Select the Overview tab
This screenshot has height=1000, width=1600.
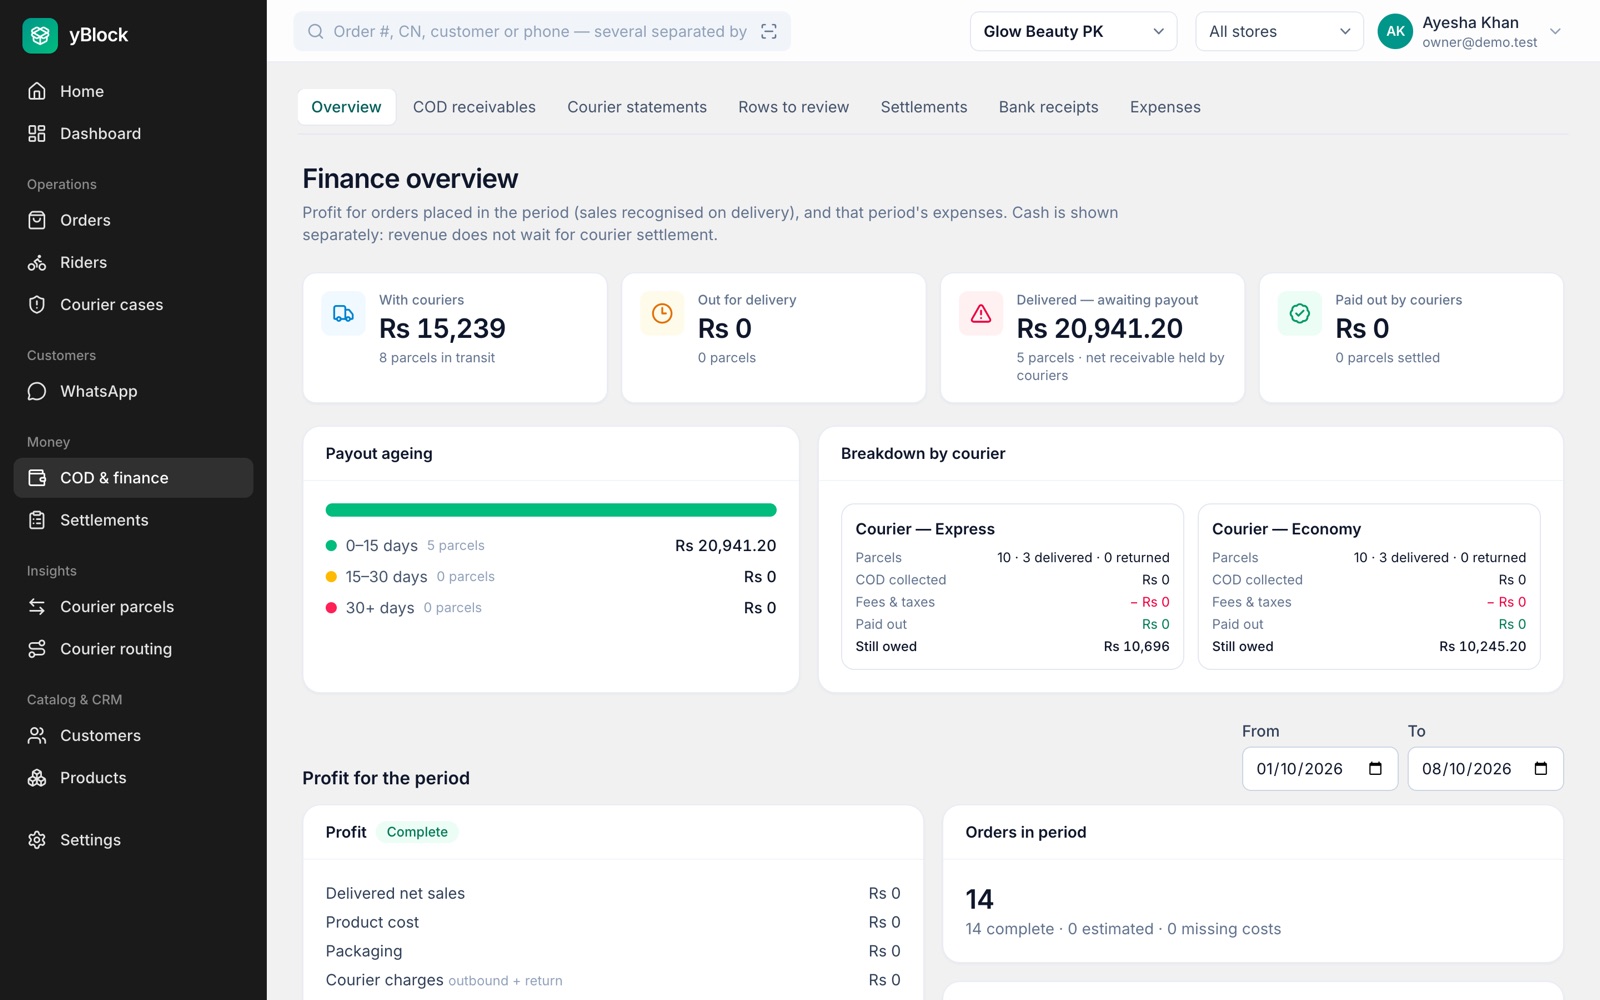346,107
